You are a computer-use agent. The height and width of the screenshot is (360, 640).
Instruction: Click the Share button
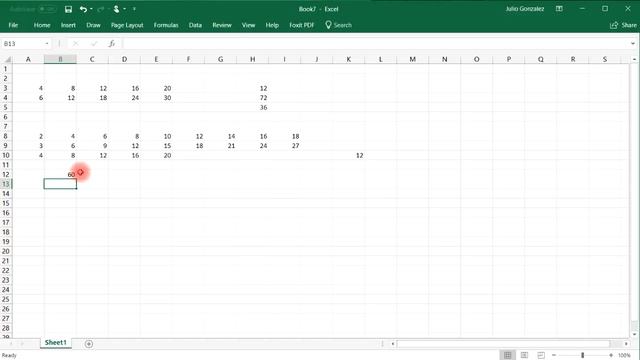click(x=623, y=25)
